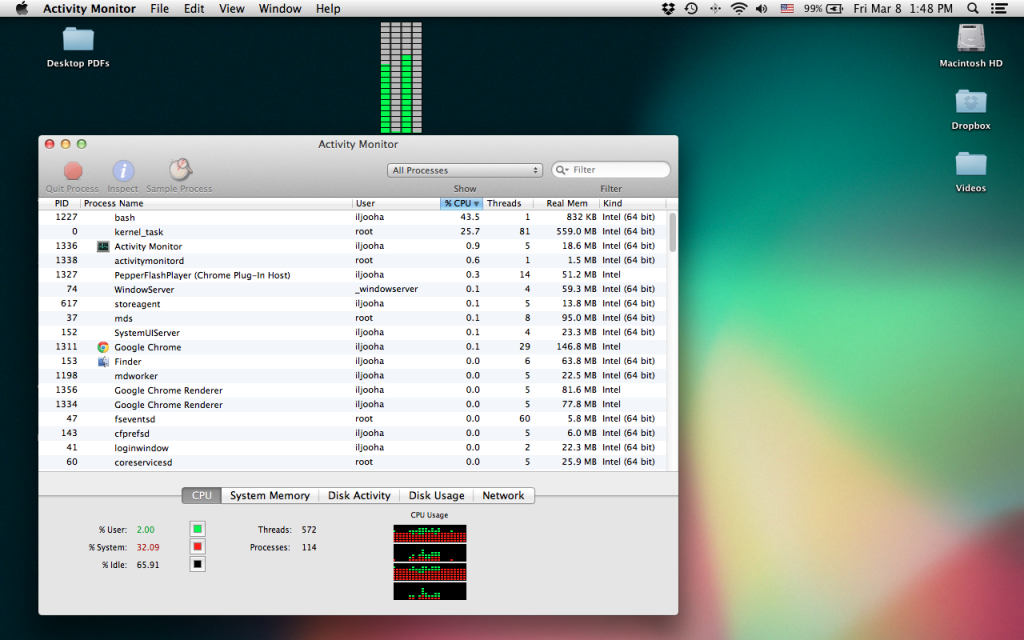This screenshot has height=640, width=1024.
Task: Sort by Process Name column header
Action: pyautogui.click(x=216, y=203)
